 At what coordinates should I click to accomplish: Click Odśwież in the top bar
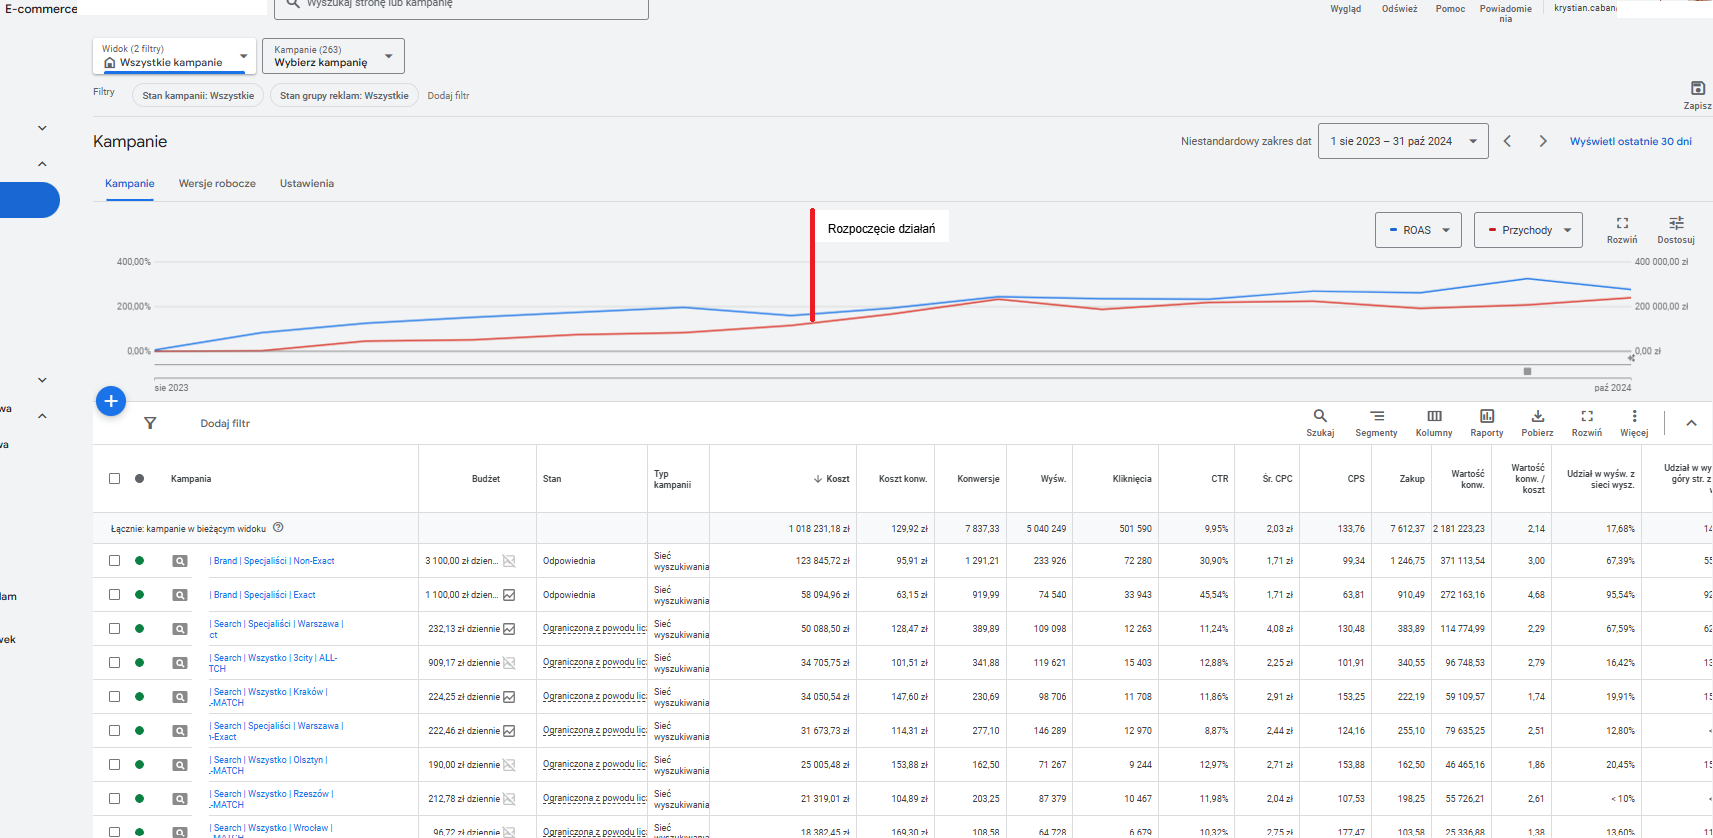(x=1399, y=9)
